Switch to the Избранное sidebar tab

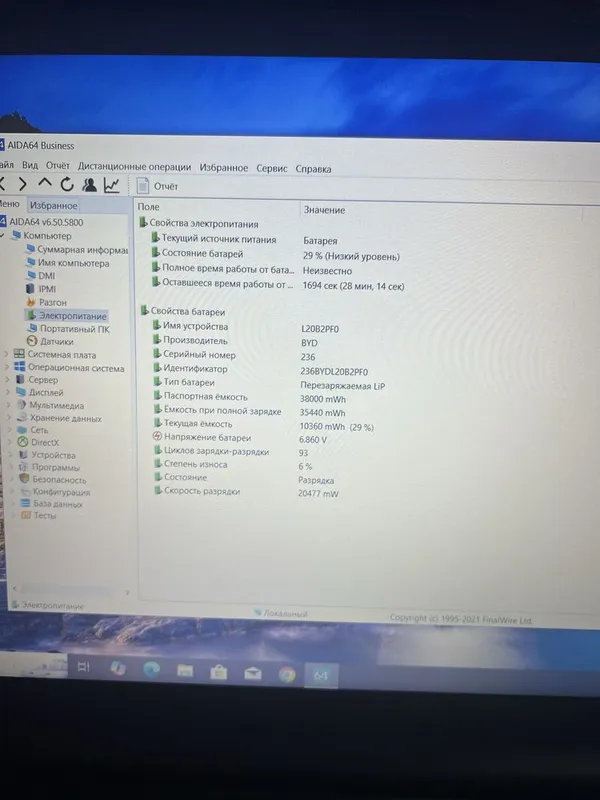[54, 206]
